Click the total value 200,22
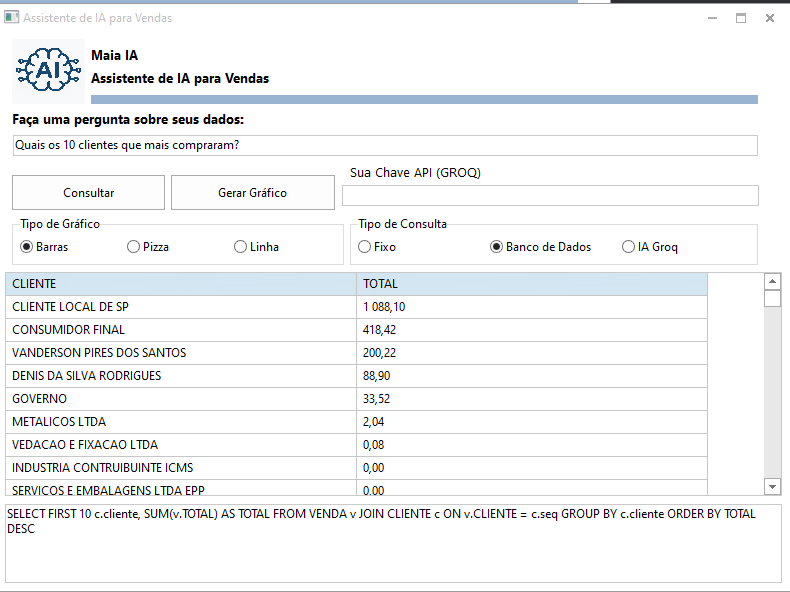 [379, 353]
